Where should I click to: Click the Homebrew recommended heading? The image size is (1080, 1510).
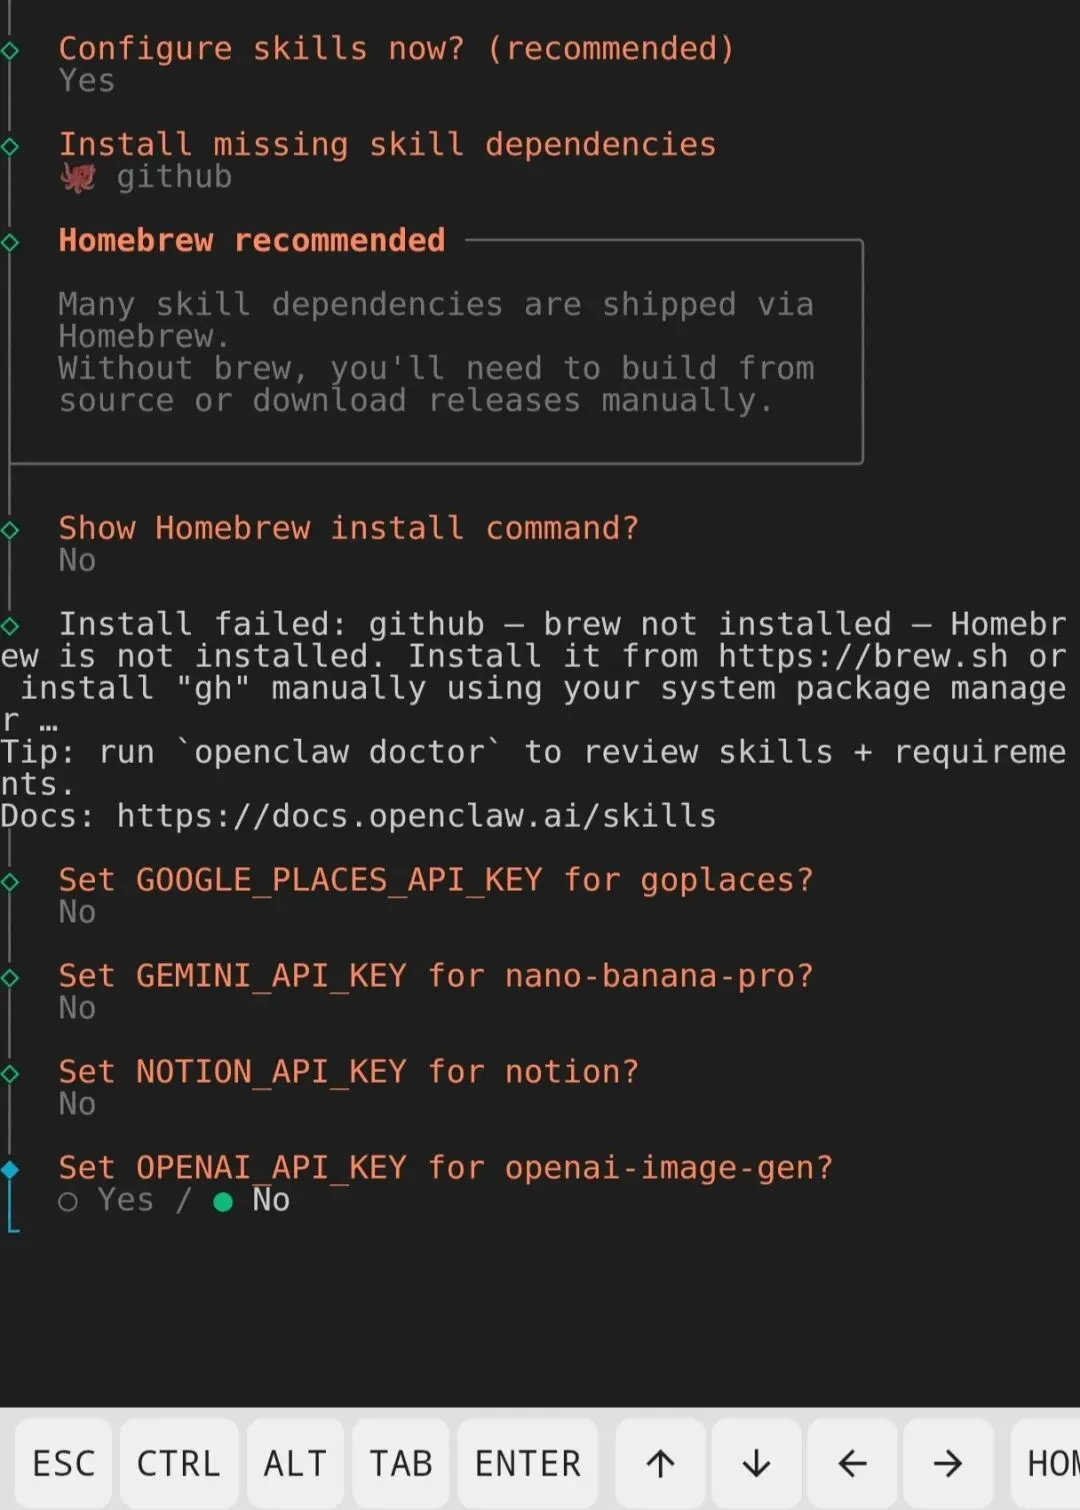point(252,240)
